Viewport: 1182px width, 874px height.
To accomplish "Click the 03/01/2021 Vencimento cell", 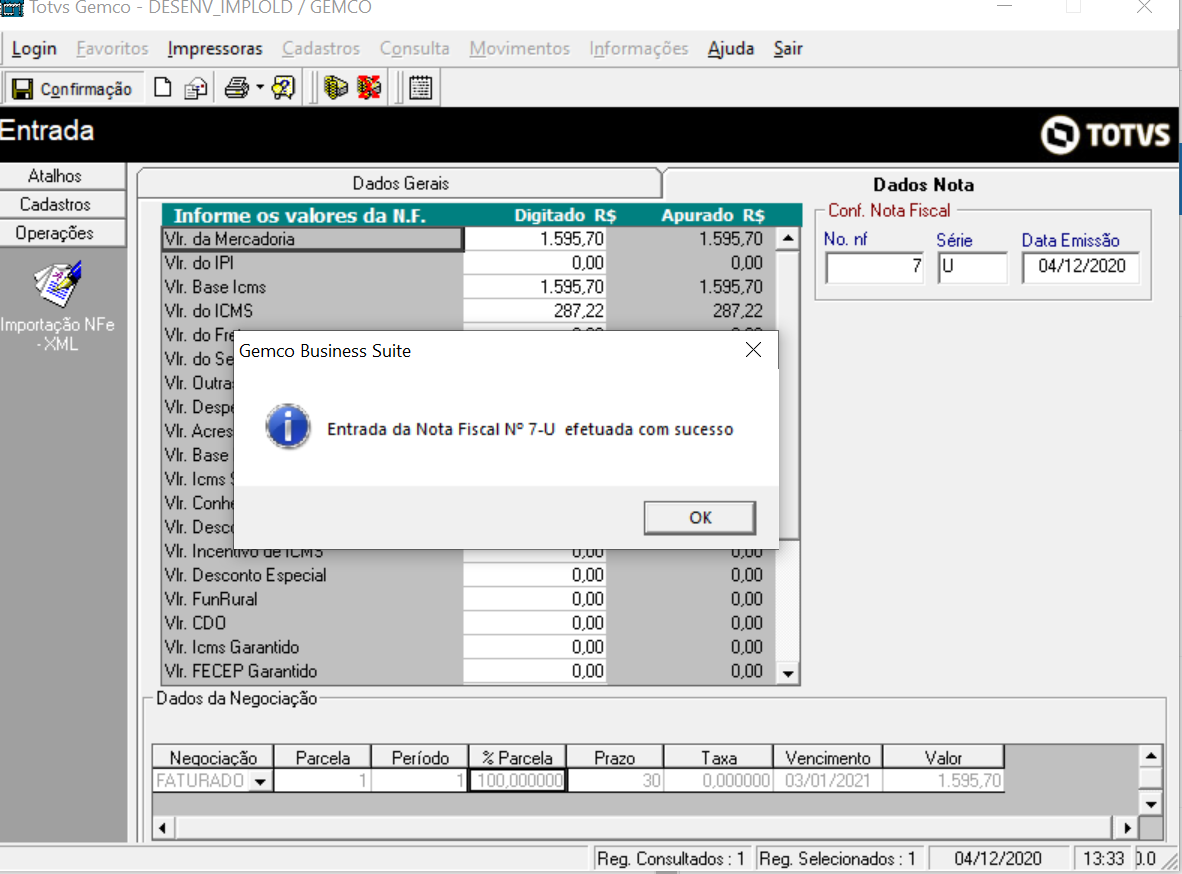I will tap(828, 780).
